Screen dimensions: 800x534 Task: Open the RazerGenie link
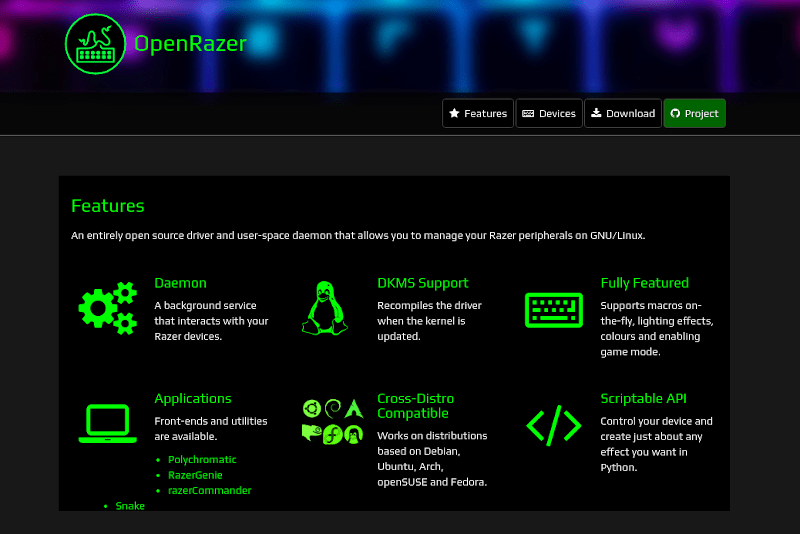coord(196,475)
